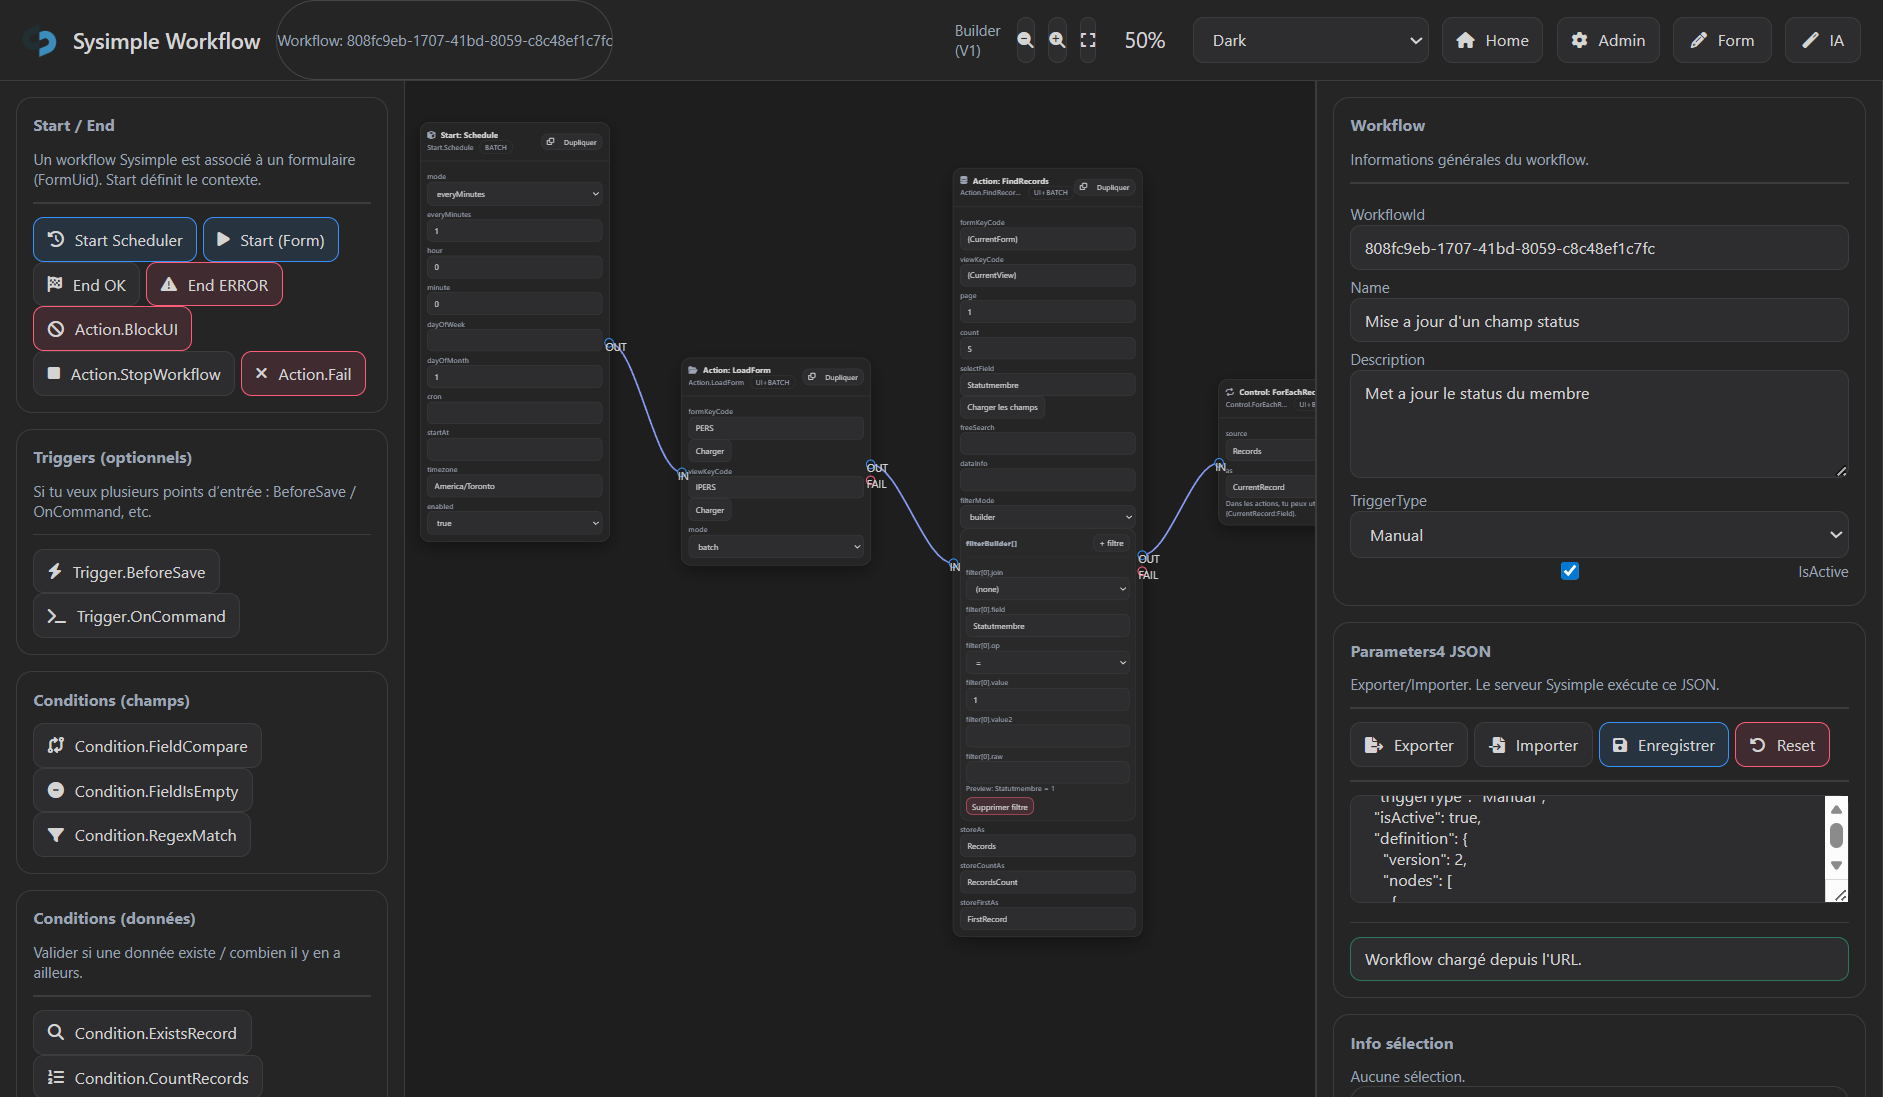Add an Action.BlockUI node
The image size is (1883, 1097).
click(x=112, y=329)
